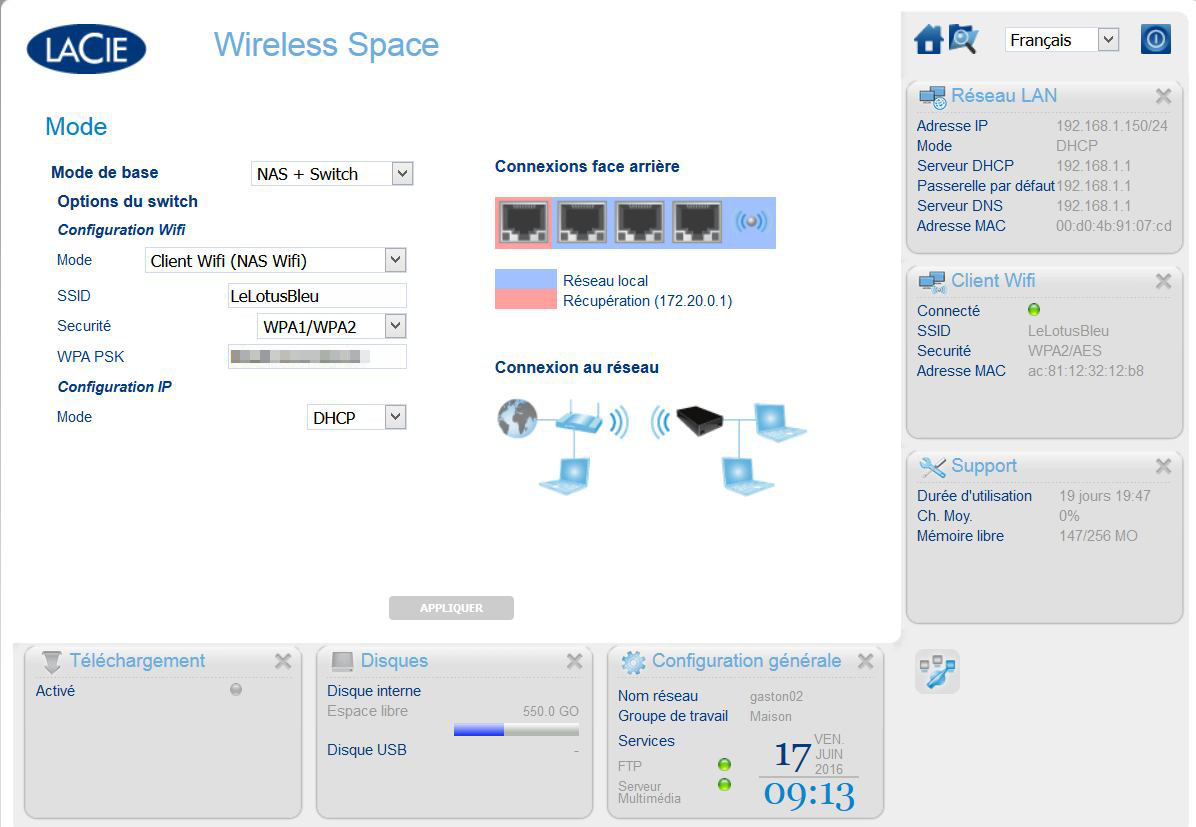Click the green FTP service indicator
The height and width of the screenshot is (827, 1196).
click(725, 764)
